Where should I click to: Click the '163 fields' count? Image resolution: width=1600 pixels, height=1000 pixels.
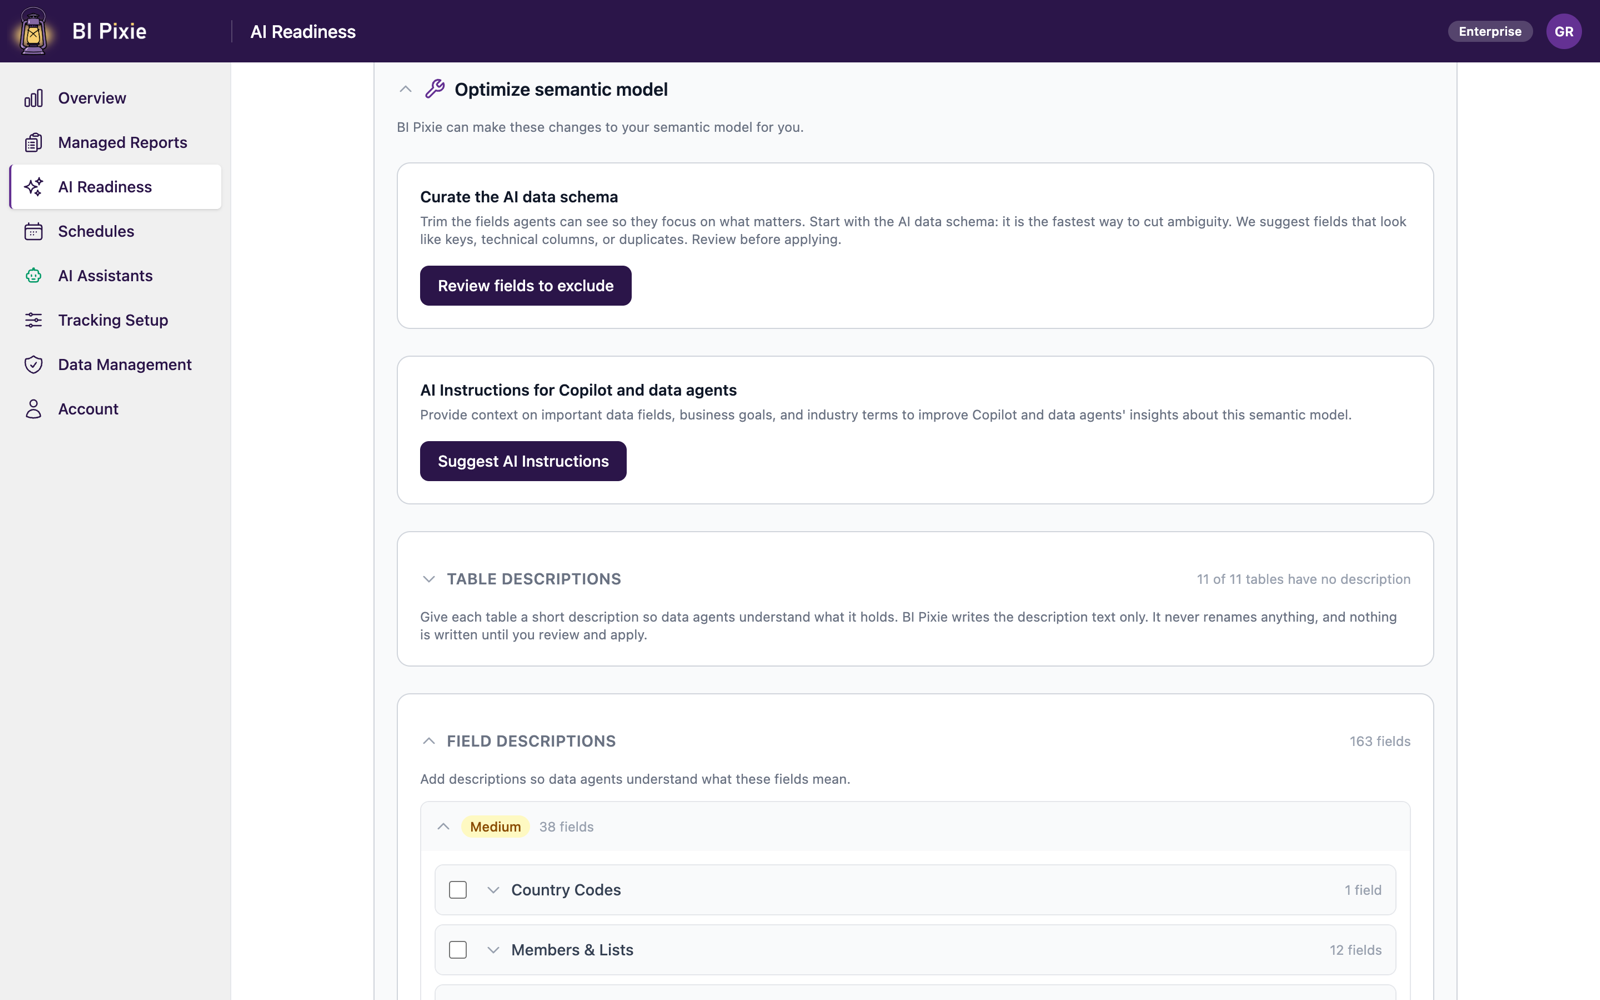[x=1380, y=741]
